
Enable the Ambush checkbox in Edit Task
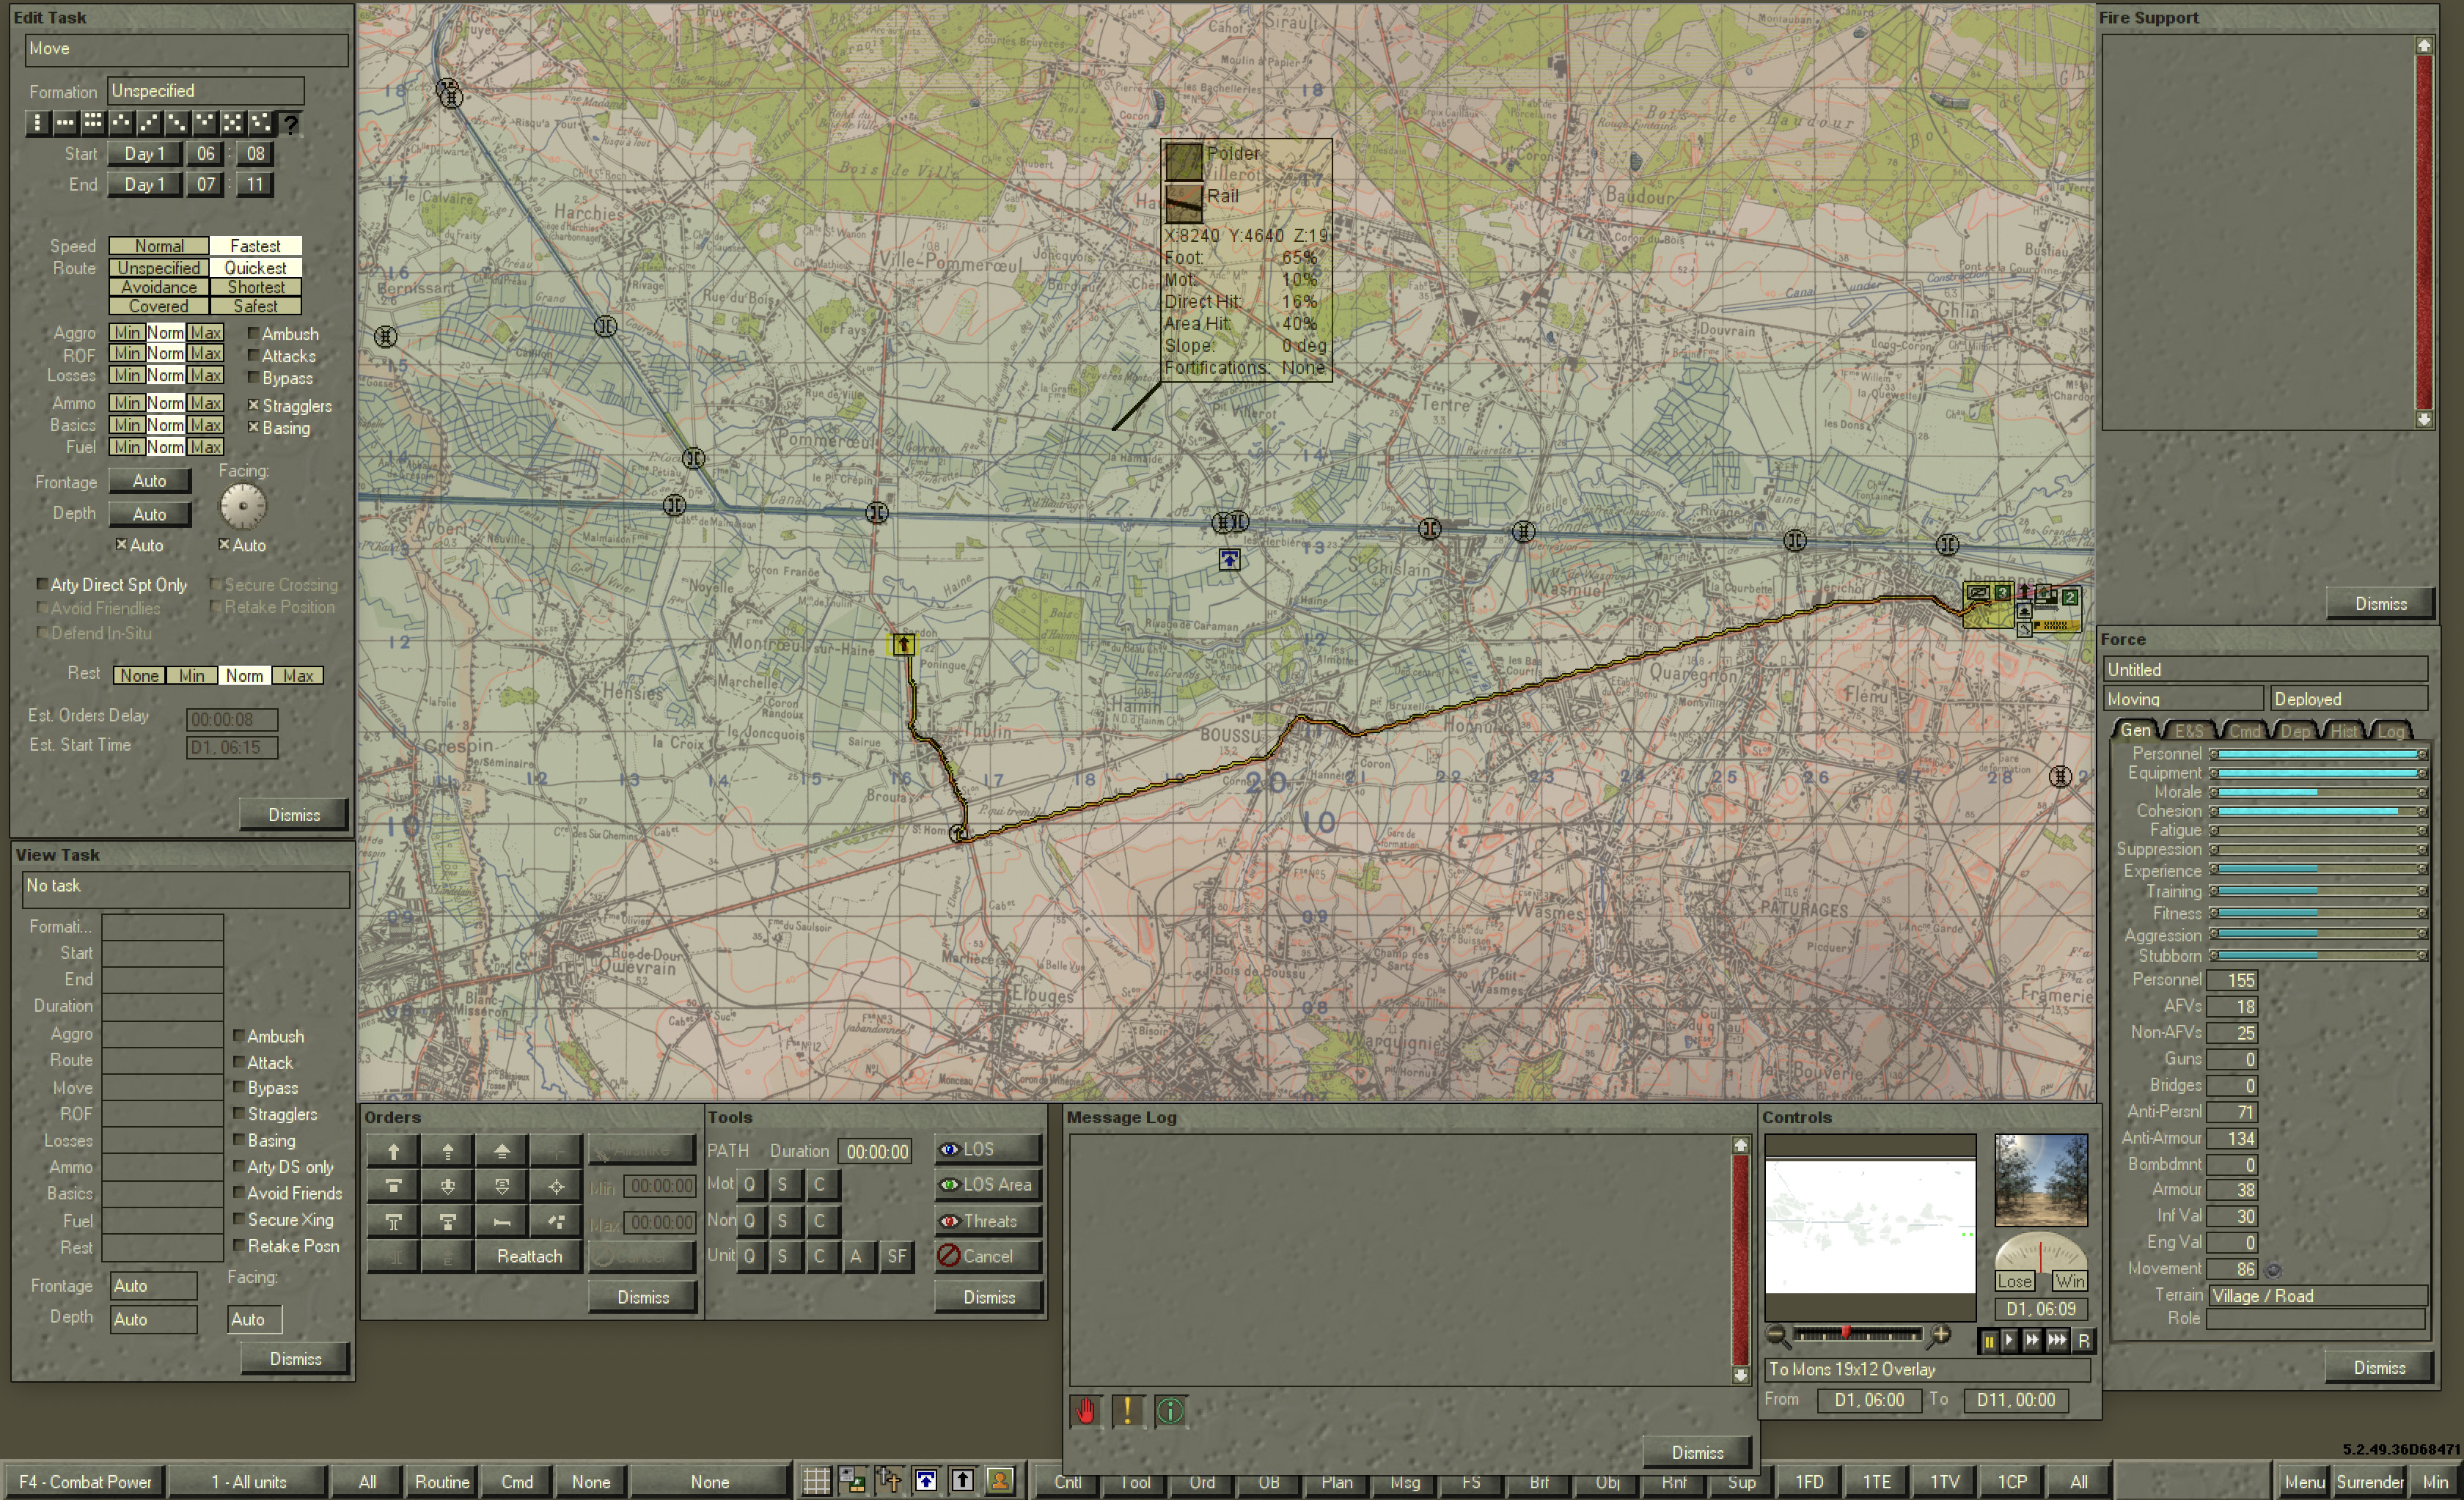[254, 334]
